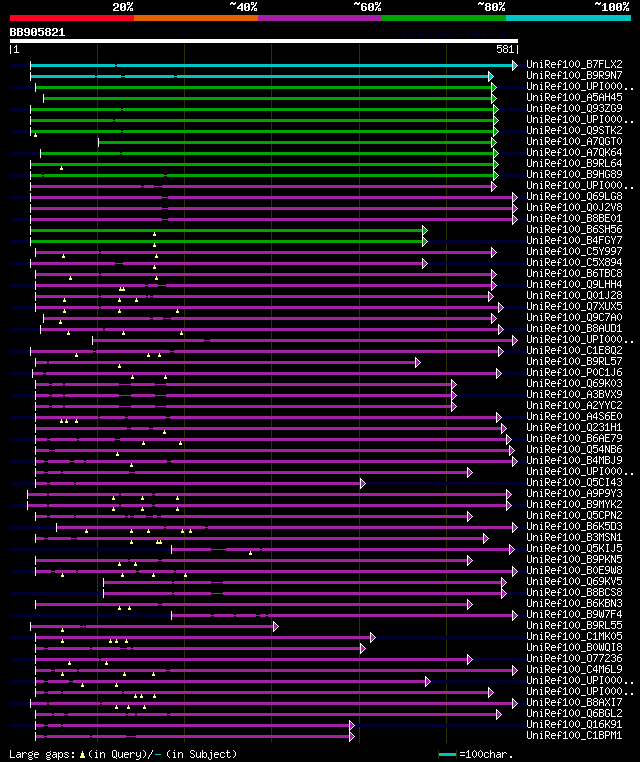Screen dimensions: 640x762
Task: Pick the UniRef100_A3BVX9 hit name
Action: [x=574, y=394]
